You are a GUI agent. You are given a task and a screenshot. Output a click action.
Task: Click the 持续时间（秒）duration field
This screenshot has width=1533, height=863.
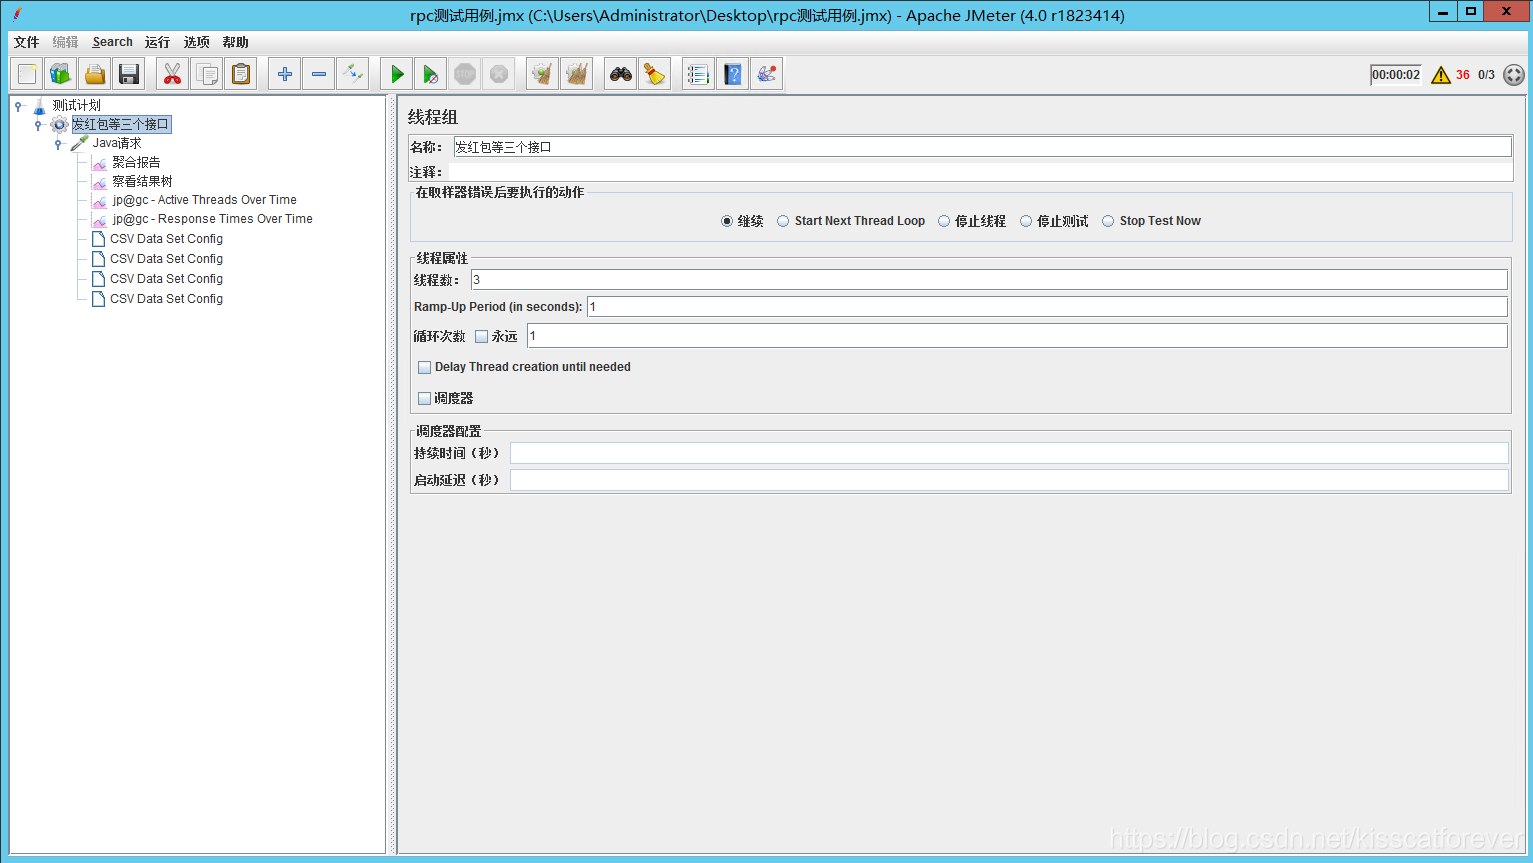(x=1009, y=453)
